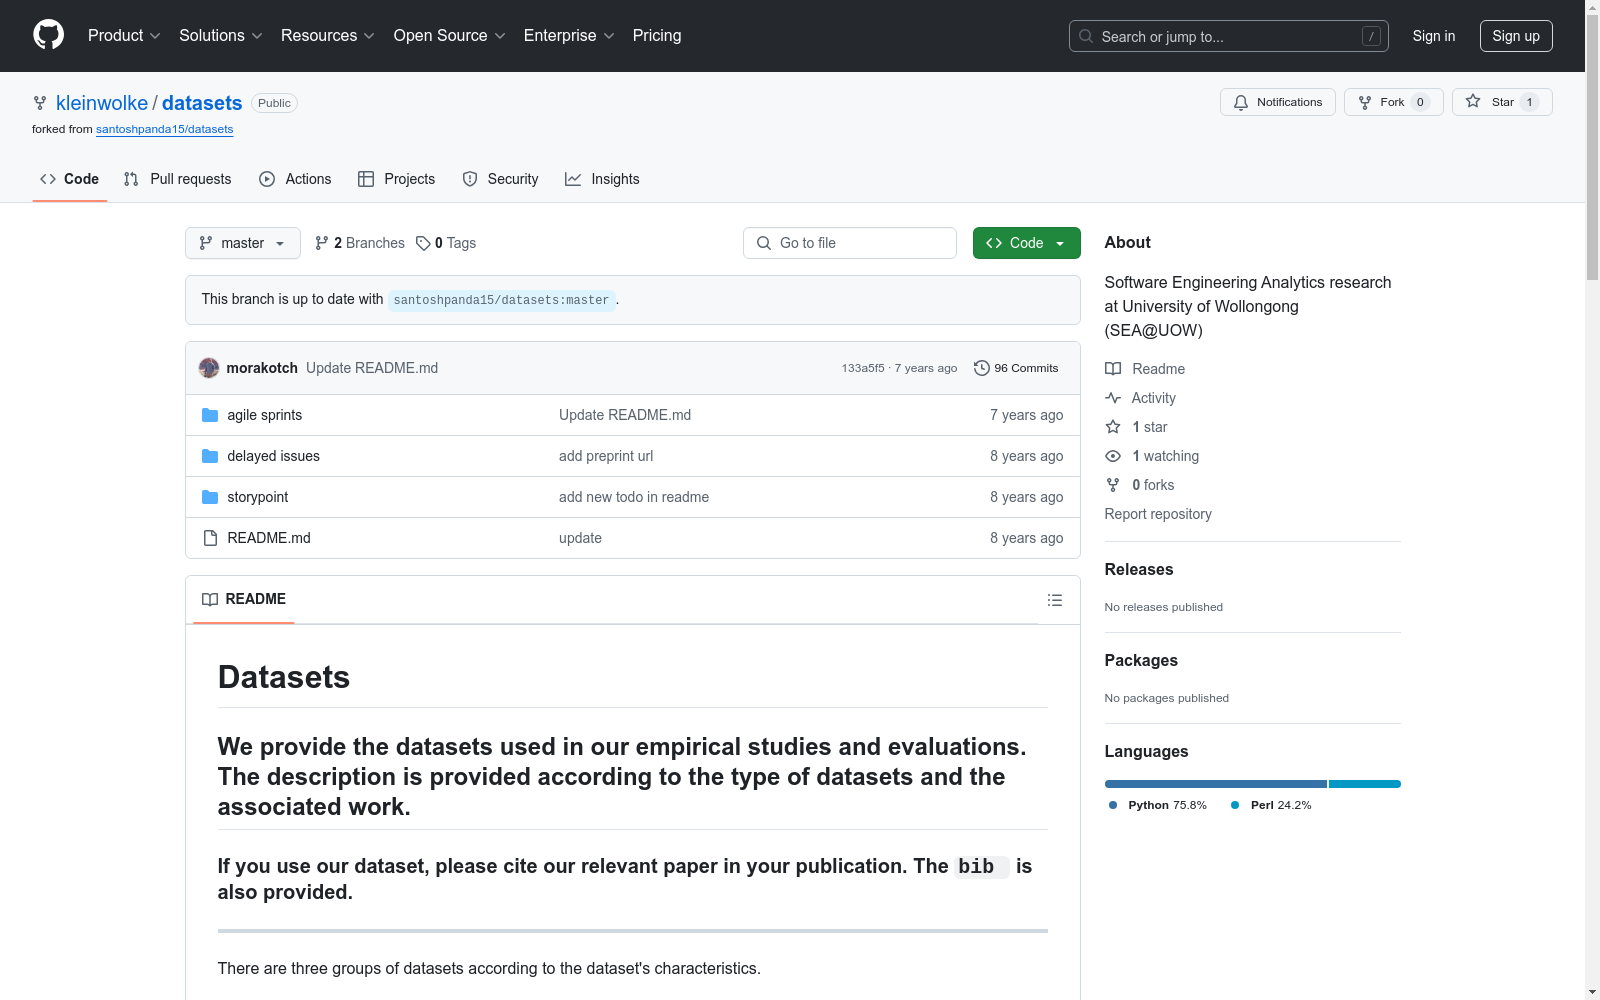Open the master branch selector dropdown

[x=243, y=243]
